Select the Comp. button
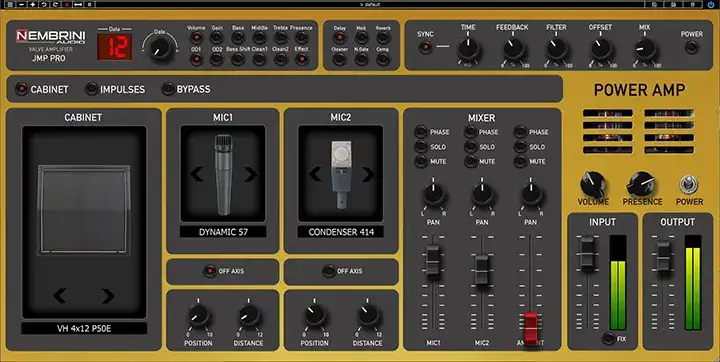This screenshot has width=720, height=362. 383,59
